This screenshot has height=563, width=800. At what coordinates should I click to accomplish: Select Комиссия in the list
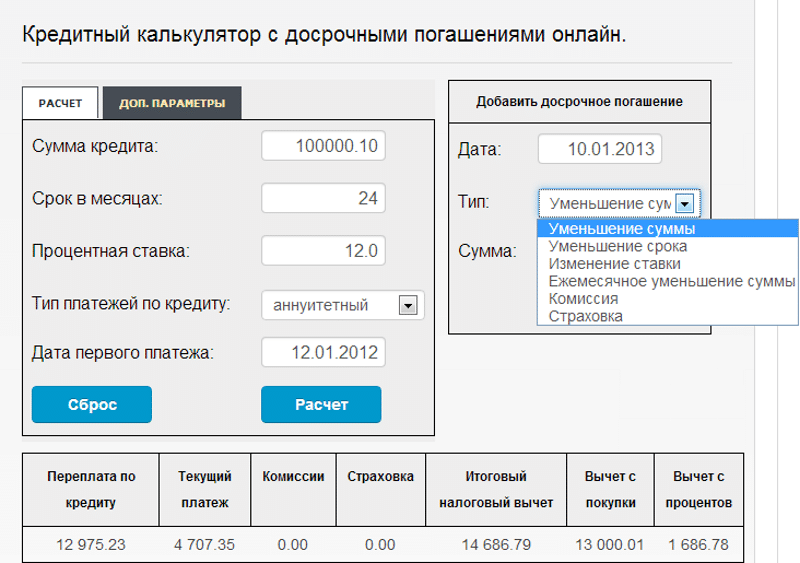pyautogui.click(x=667, y=299)
